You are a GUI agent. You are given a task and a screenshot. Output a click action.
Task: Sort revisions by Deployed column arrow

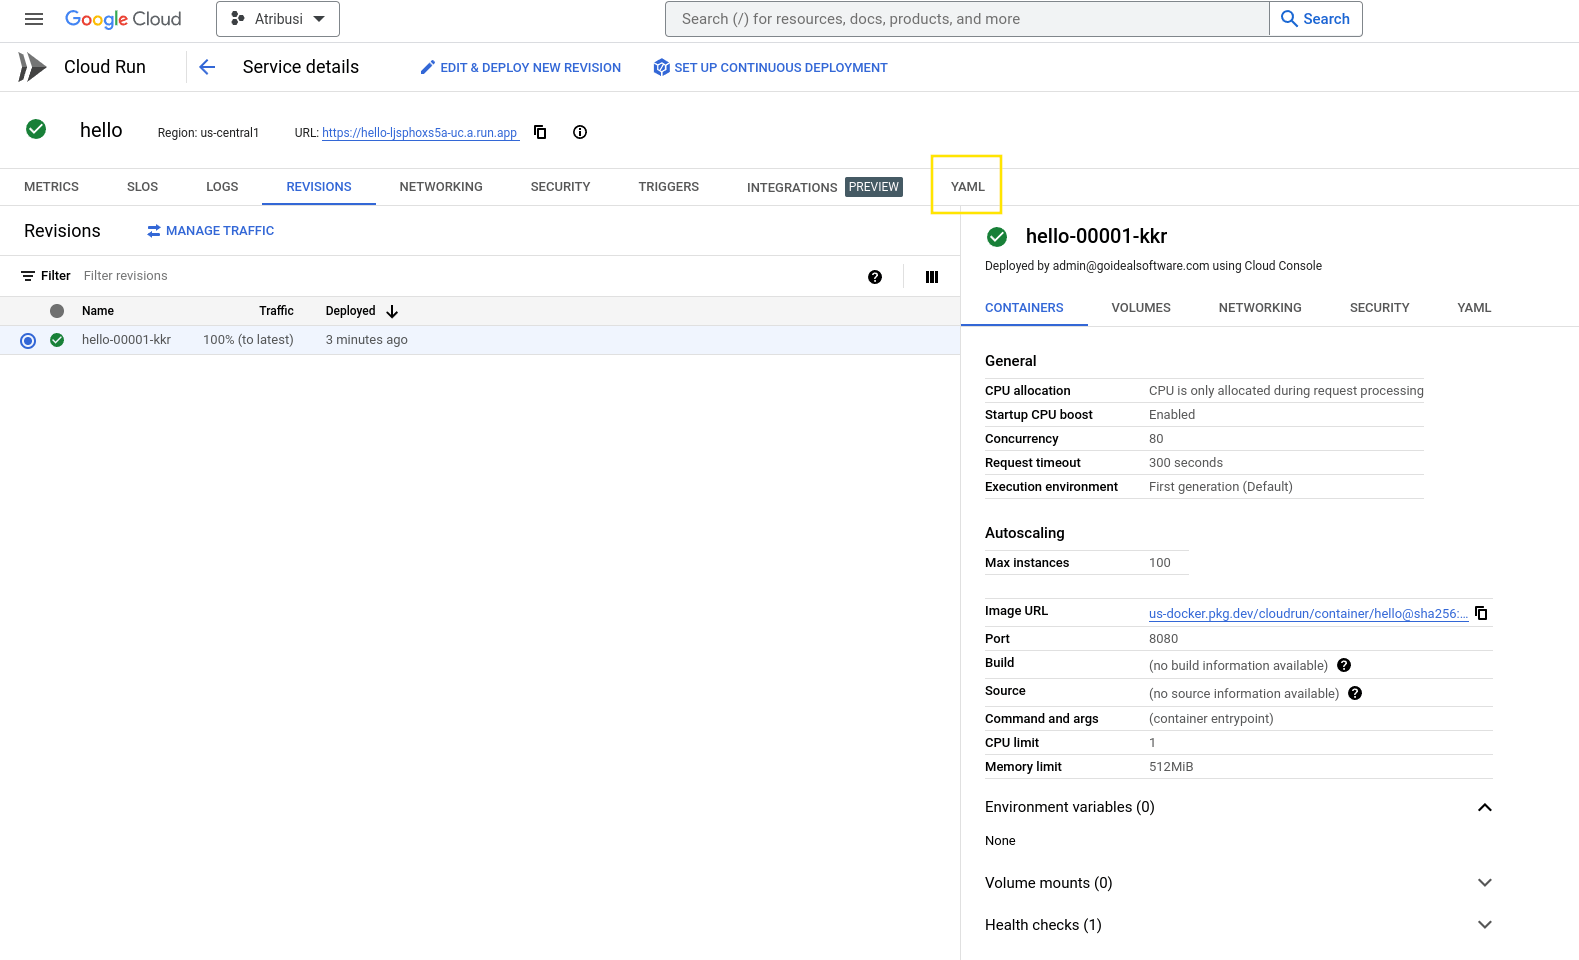pyautogui.click(x=392, y=311)
